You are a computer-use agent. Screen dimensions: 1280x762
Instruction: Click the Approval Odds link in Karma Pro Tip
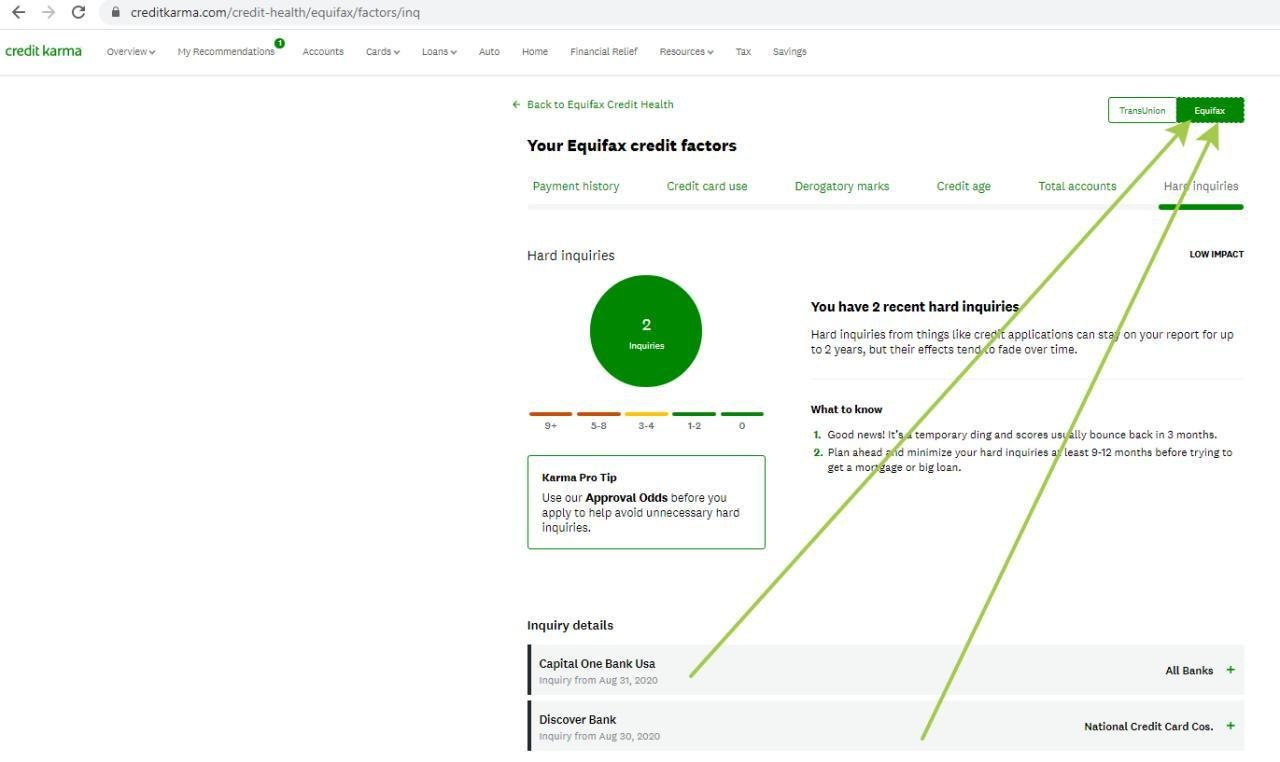pos(626,498)
